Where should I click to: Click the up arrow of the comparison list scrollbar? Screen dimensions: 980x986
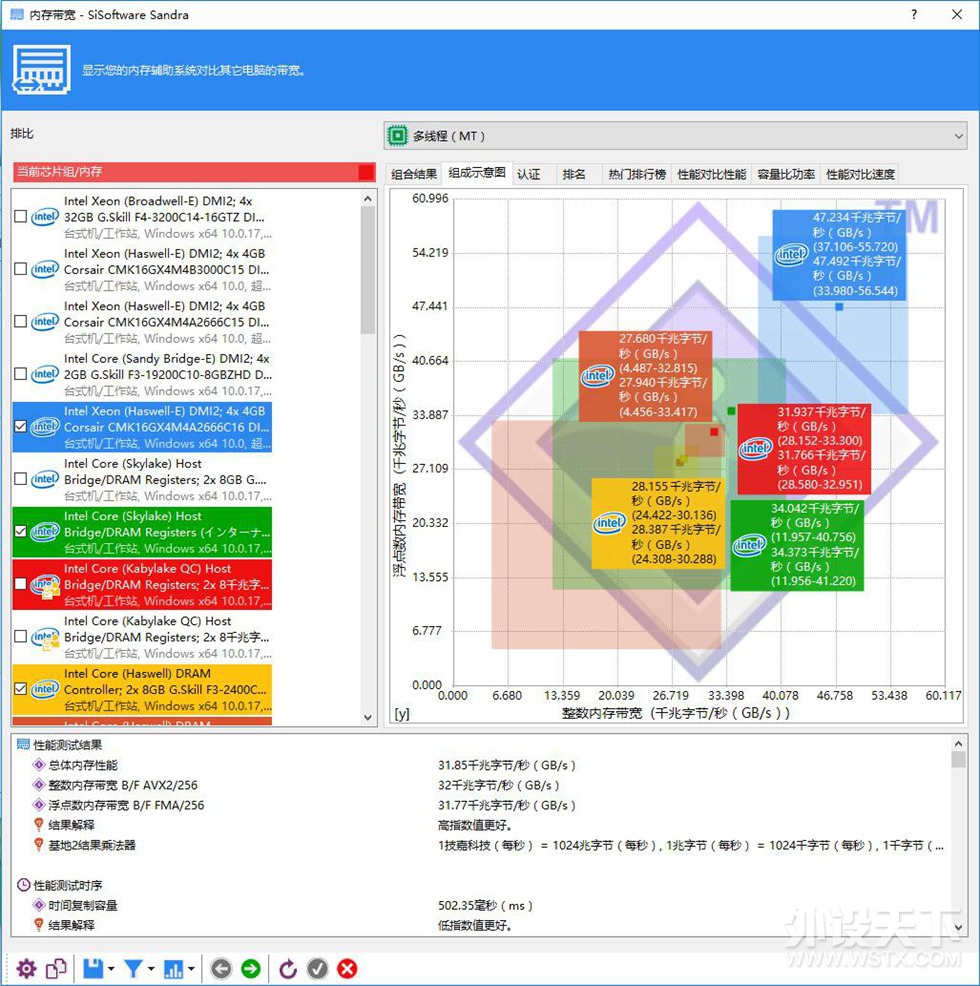[x=368, y=199]
